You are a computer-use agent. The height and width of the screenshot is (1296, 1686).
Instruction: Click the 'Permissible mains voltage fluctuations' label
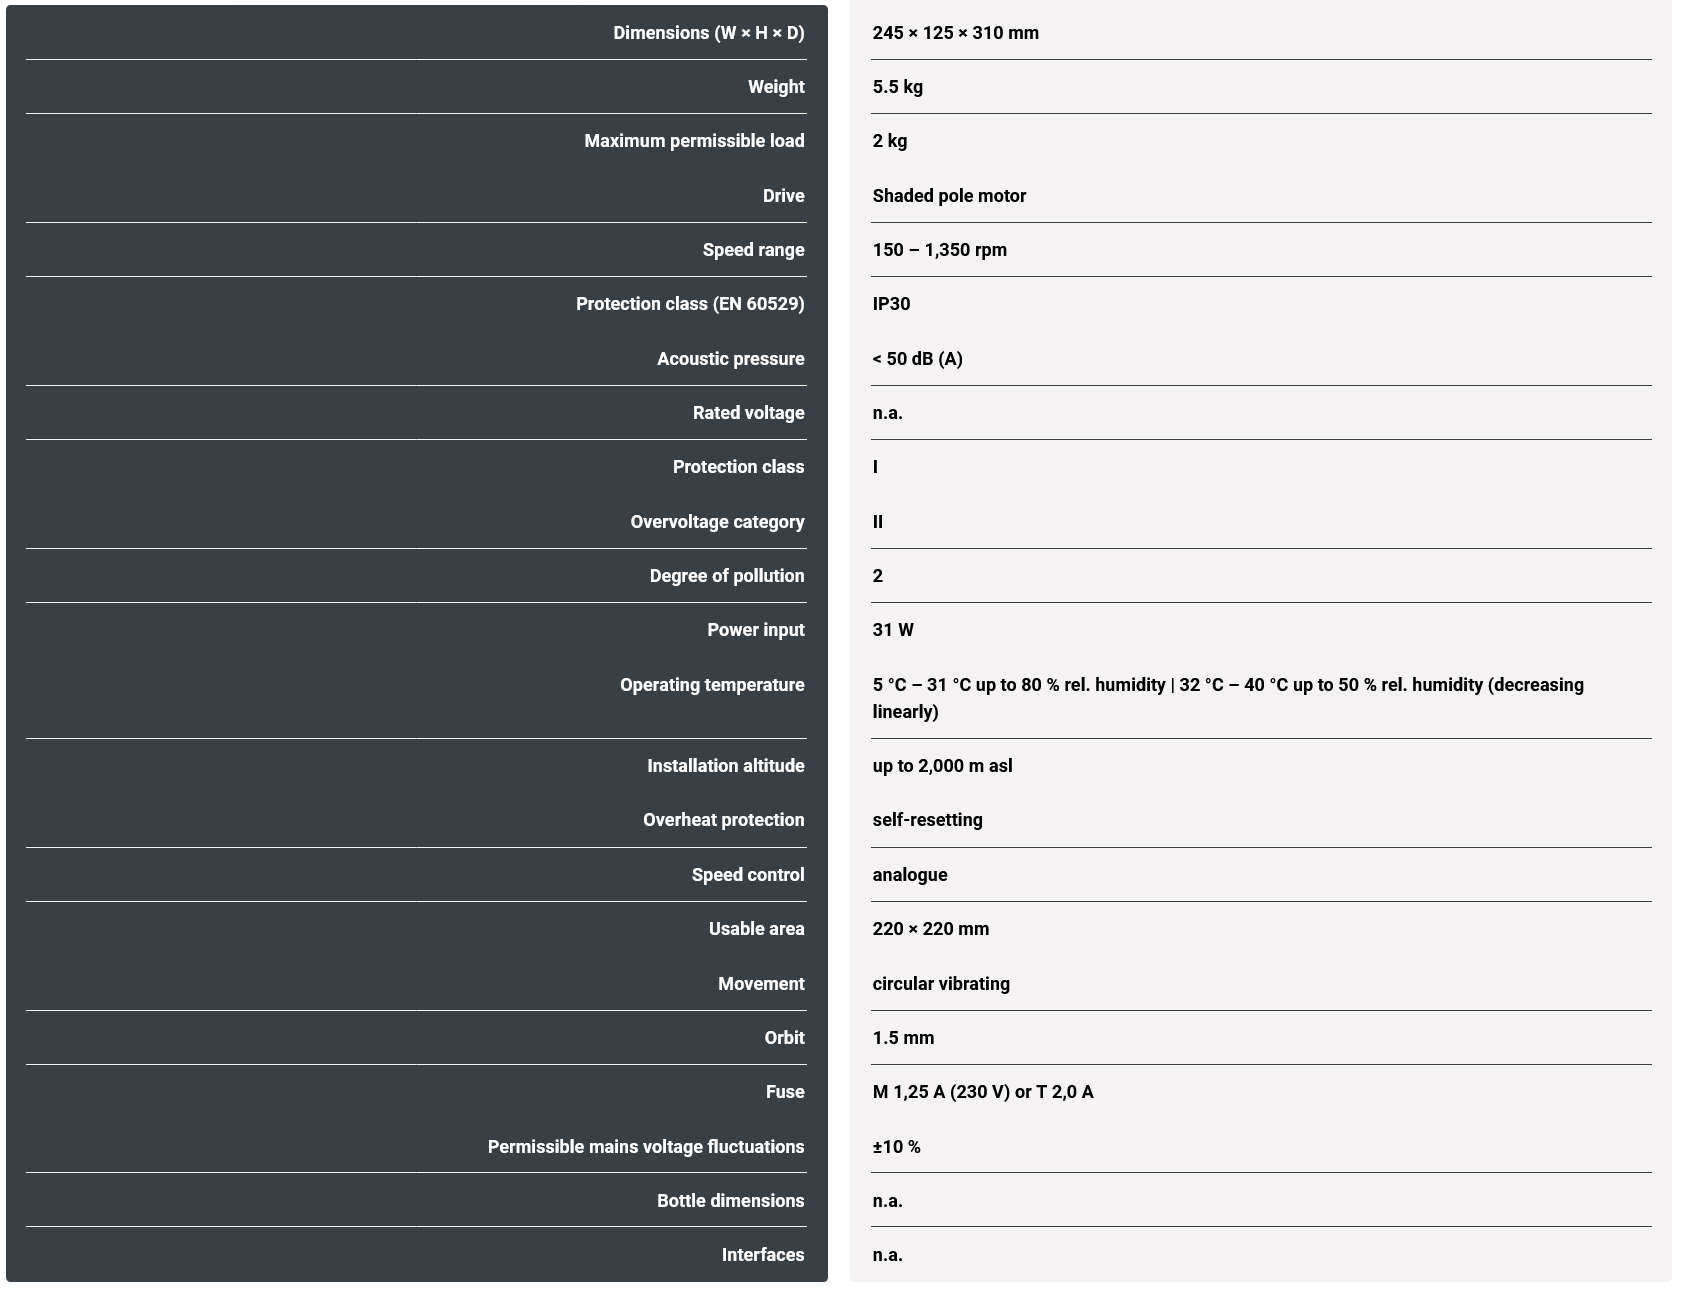(x=646, y=1147)
